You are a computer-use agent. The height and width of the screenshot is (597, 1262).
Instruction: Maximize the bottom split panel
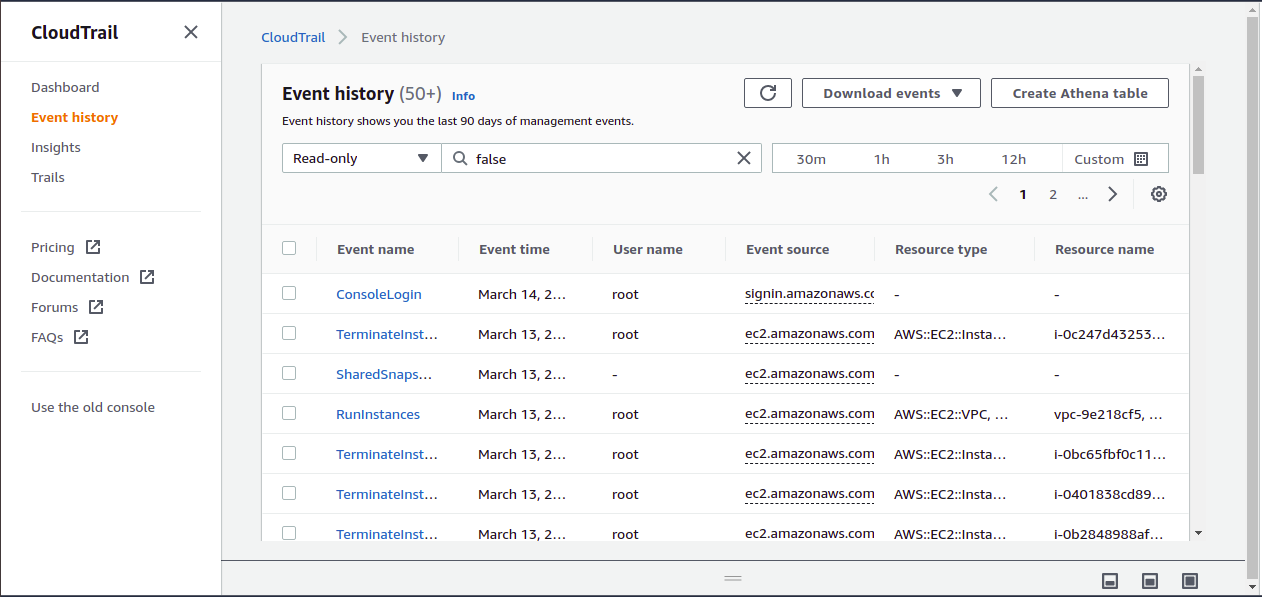[x=1189, y=581]
